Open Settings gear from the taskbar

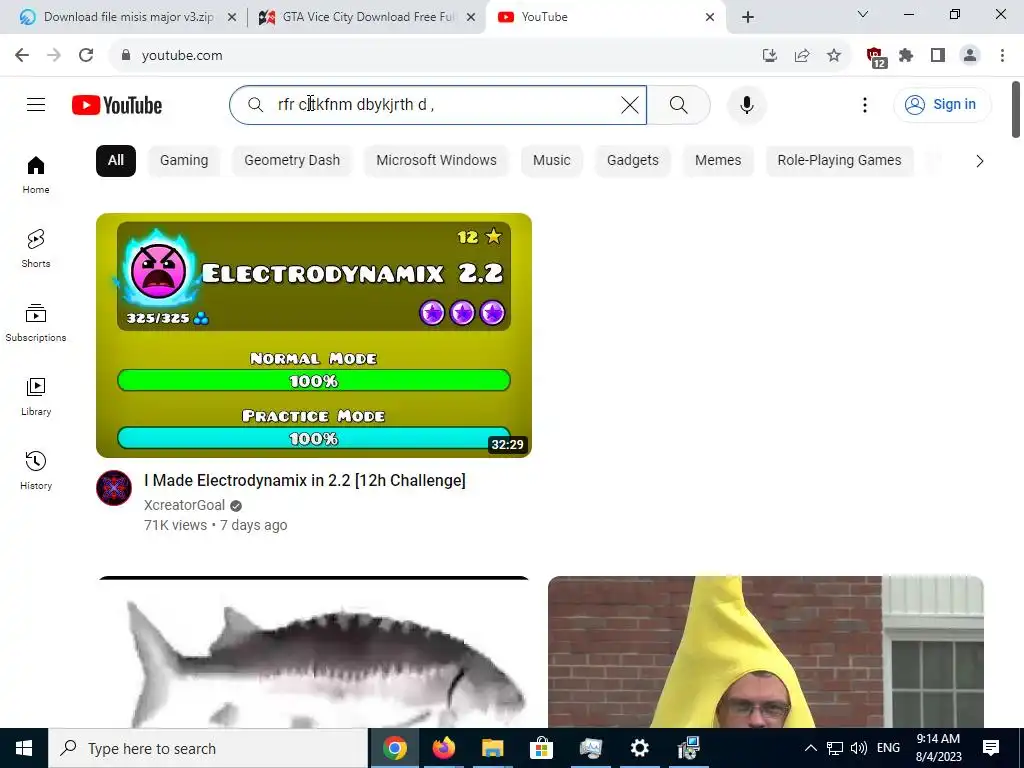(x=639, y=748)
